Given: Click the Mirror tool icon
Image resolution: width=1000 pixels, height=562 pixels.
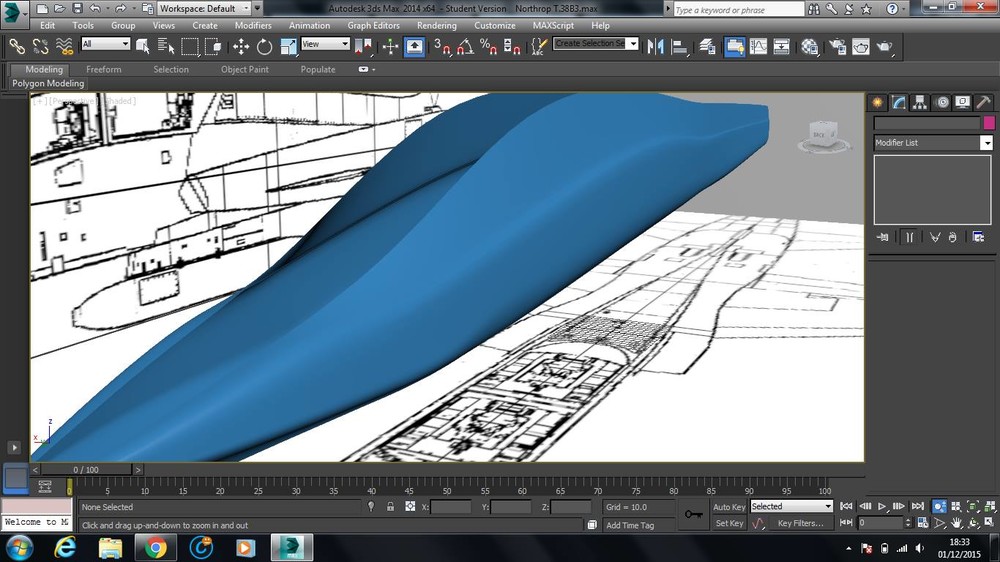Looking at the screenshot, I should [x=657, y=46].
